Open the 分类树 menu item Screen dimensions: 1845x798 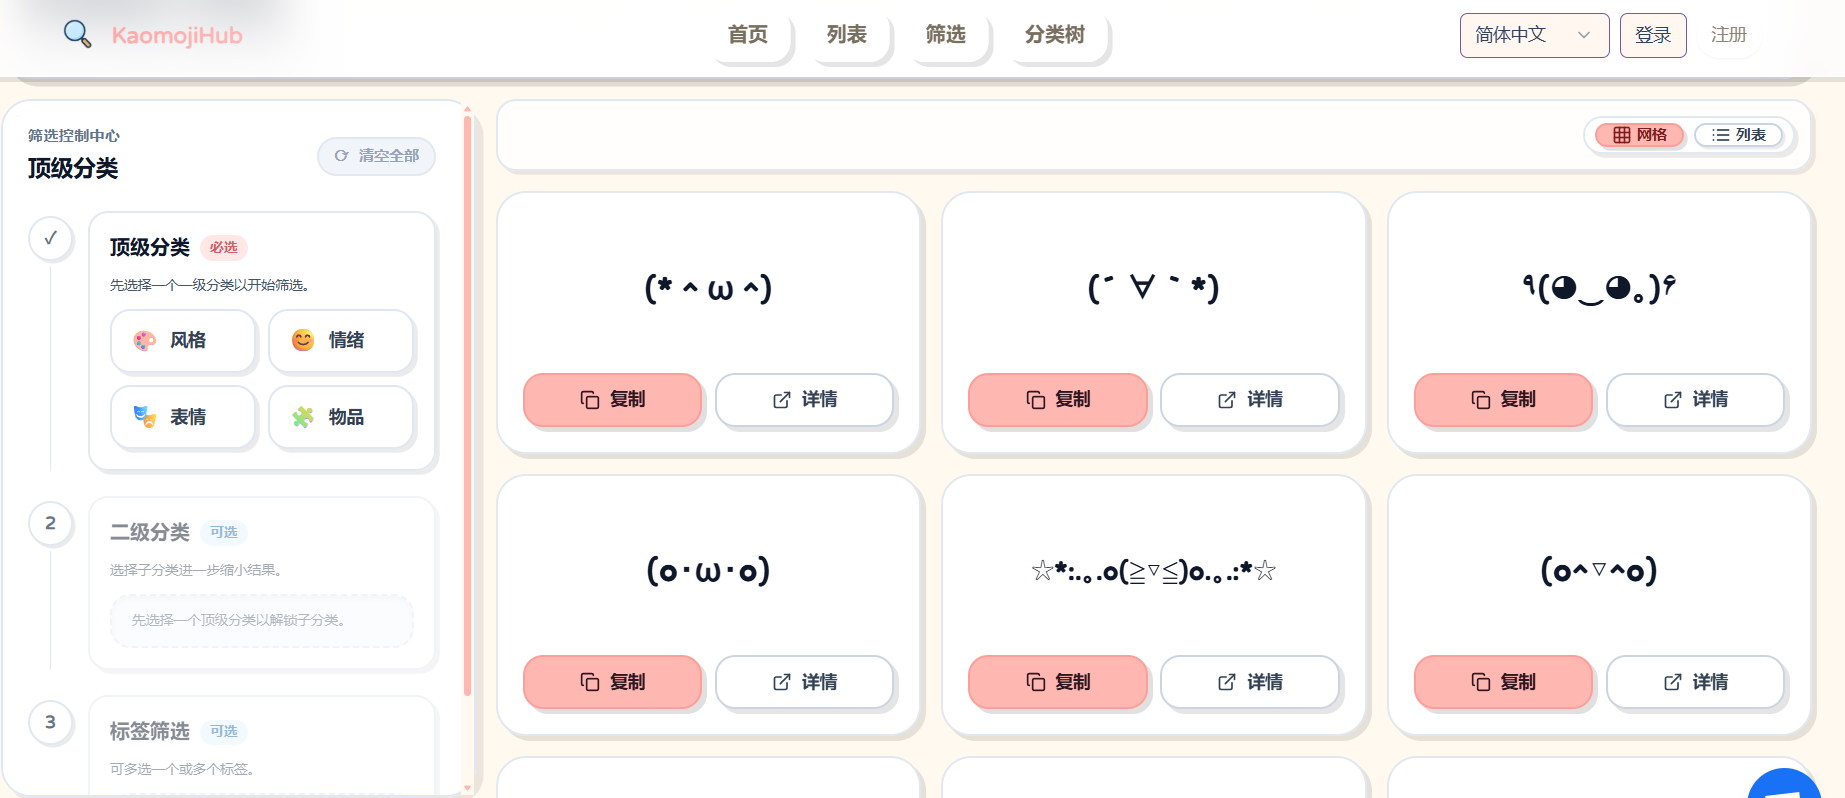(x=1054, y=34)
